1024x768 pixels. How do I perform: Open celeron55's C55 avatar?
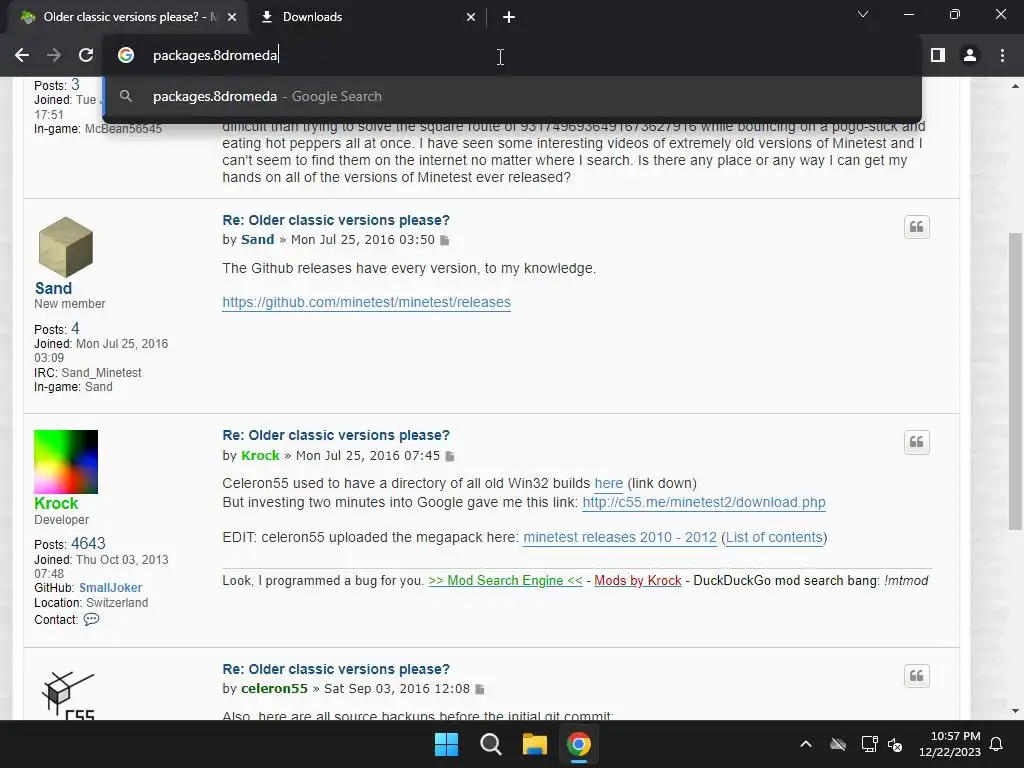69,696
